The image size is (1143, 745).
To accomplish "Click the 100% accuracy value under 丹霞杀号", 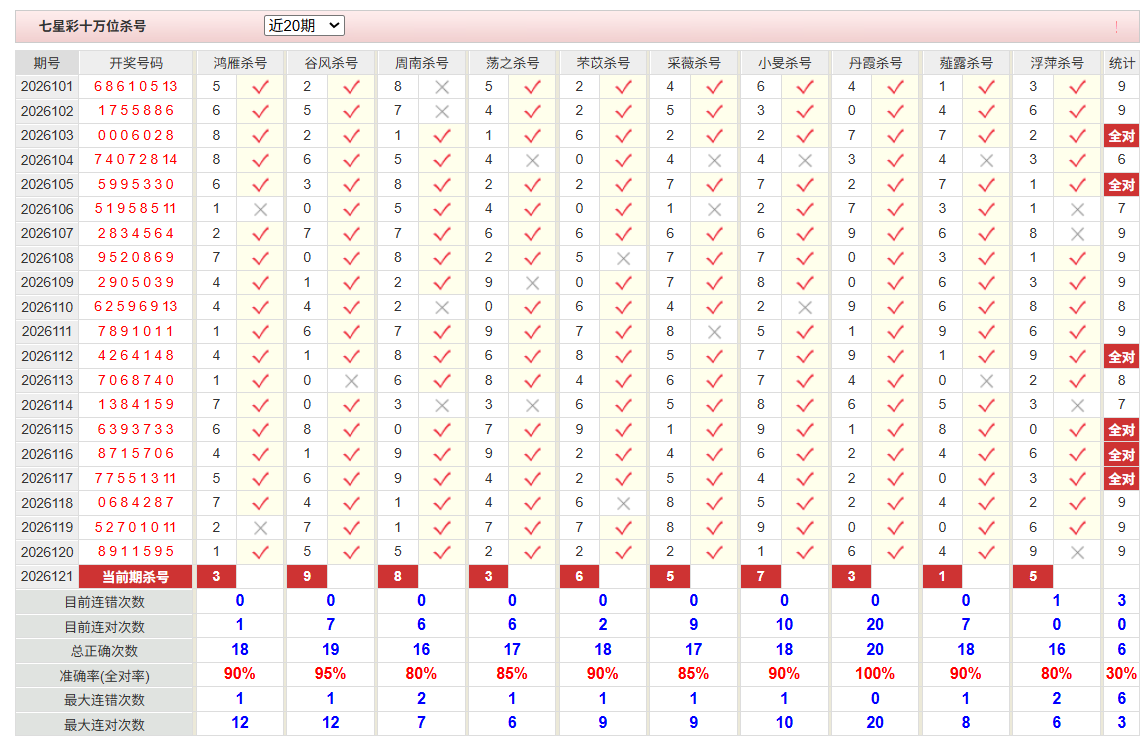I will [875, 674].
